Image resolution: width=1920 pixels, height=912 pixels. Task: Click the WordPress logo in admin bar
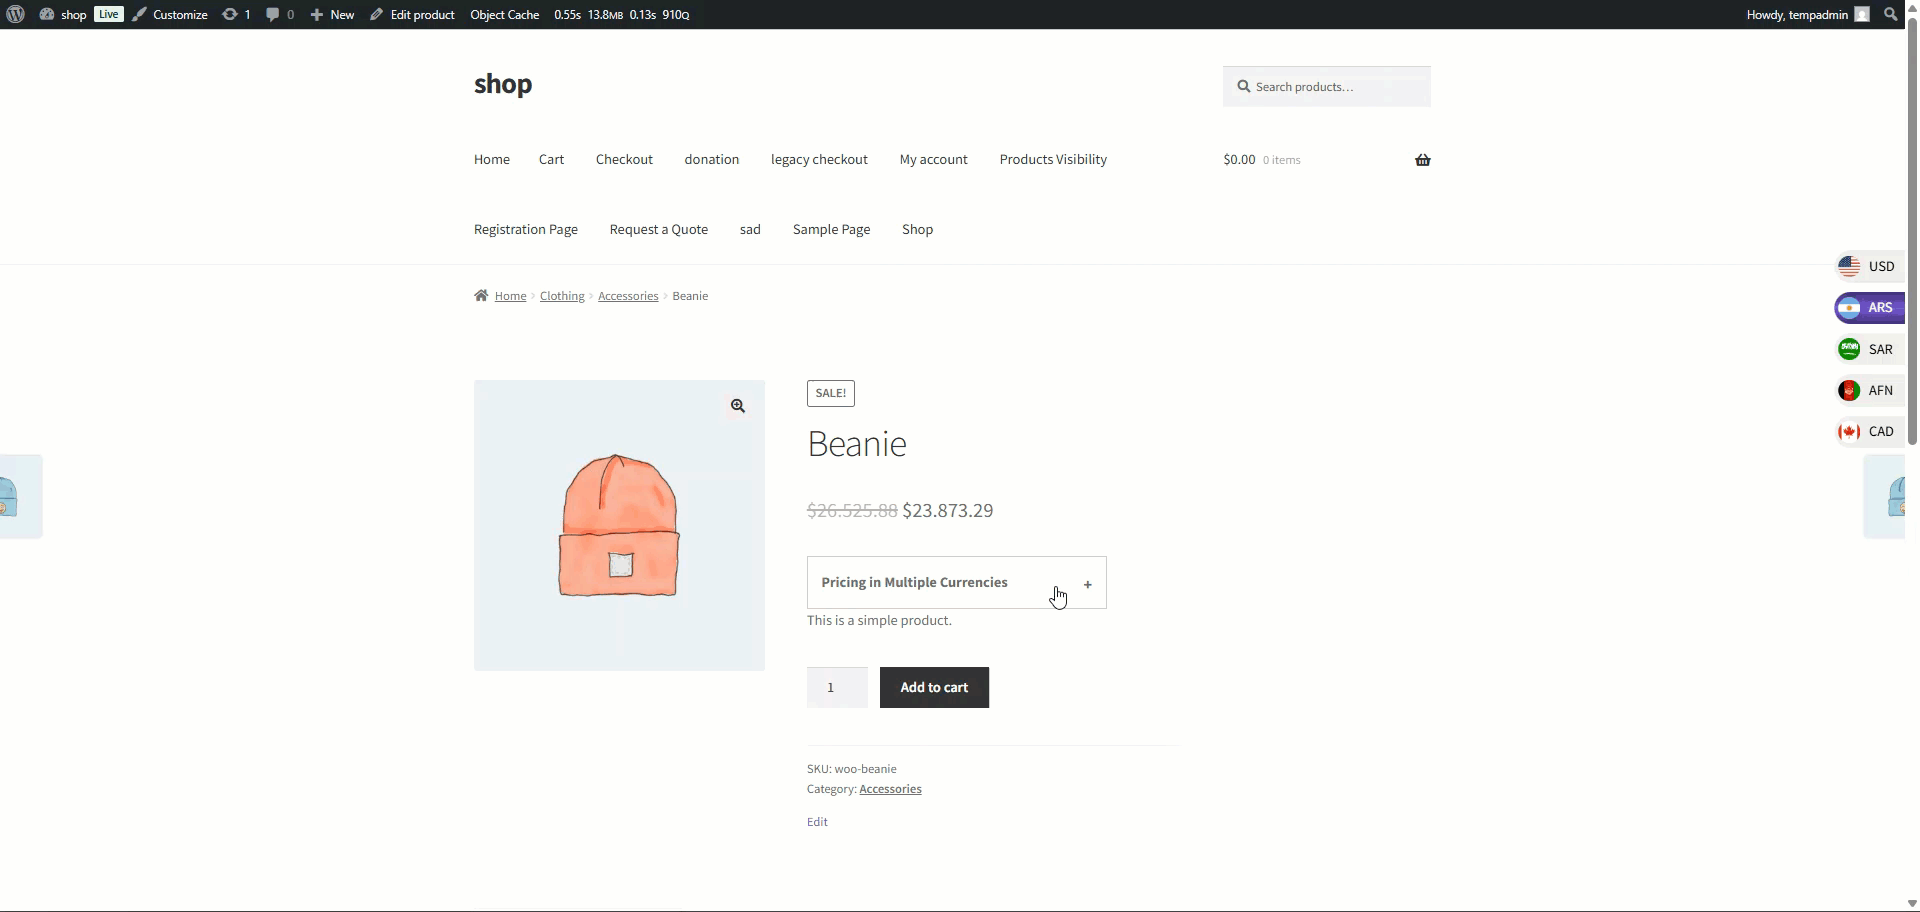(15, 14)
